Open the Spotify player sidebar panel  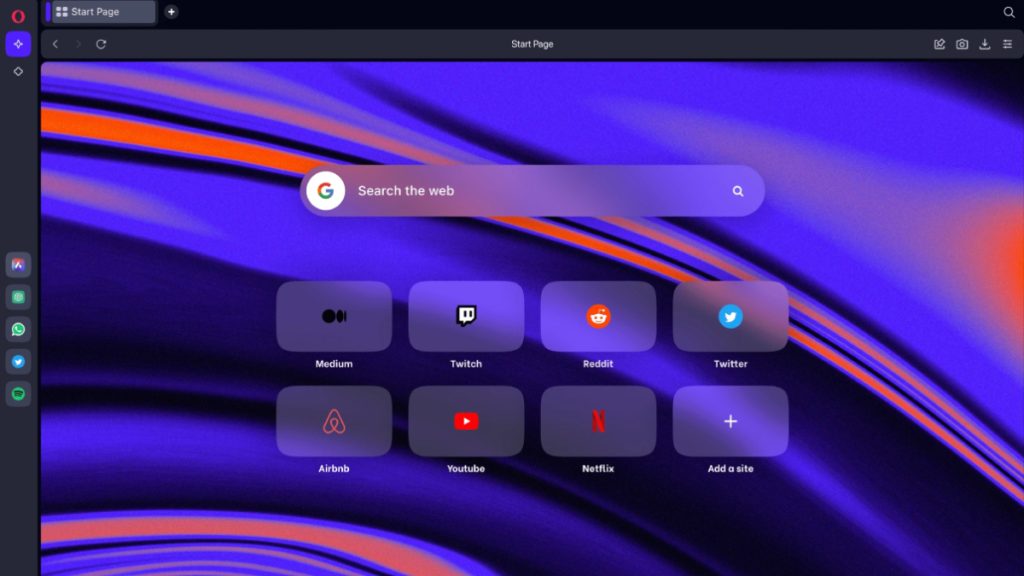(x=18, y=395)
